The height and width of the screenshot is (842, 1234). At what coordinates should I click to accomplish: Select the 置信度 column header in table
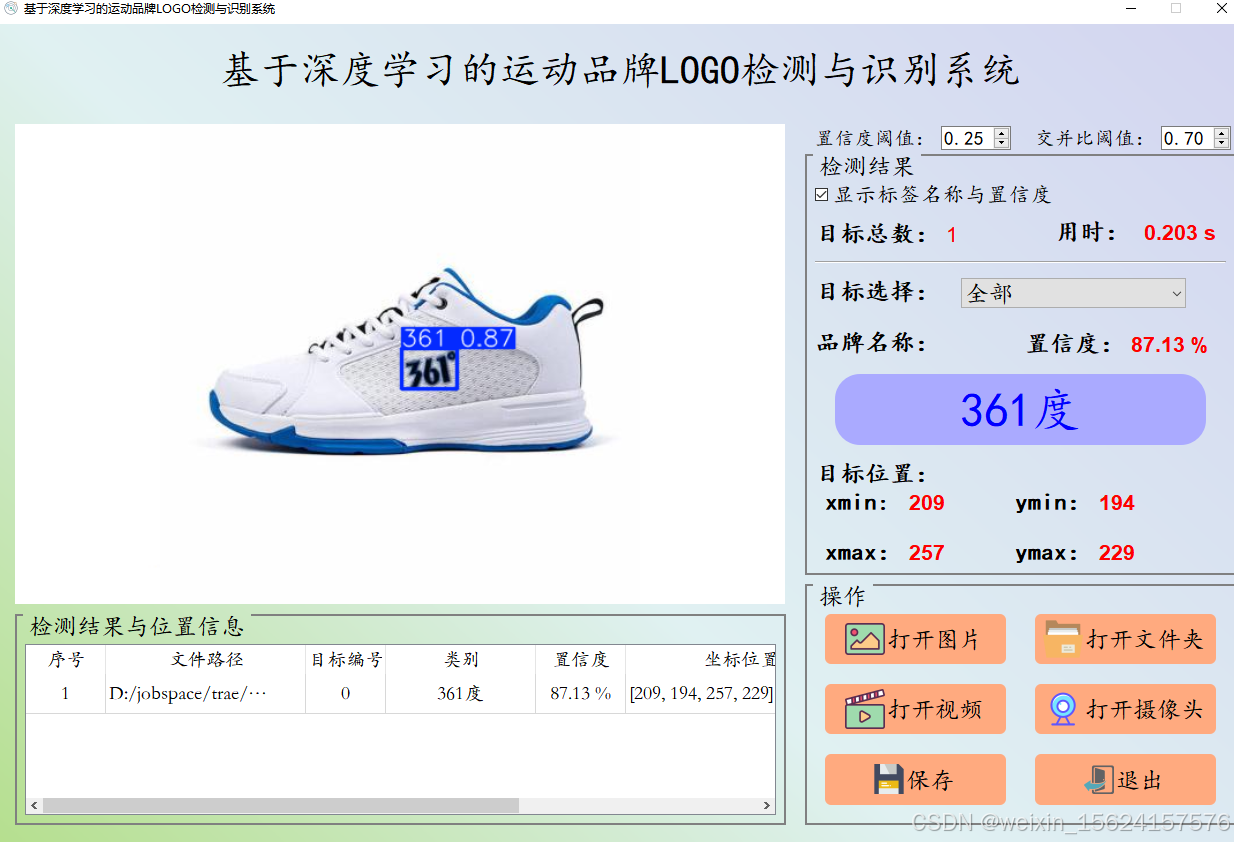coord(581,660)
